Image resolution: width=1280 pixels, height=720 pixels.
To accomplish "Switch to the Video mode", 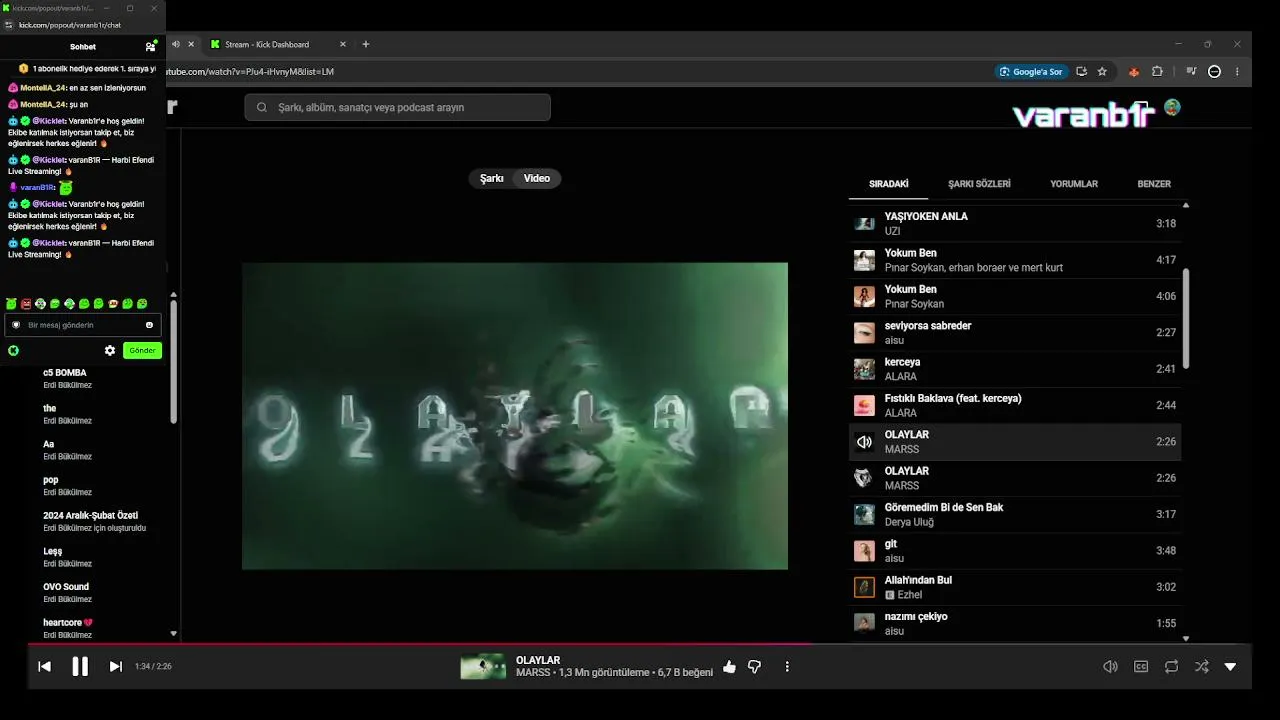I will (537, 178).
